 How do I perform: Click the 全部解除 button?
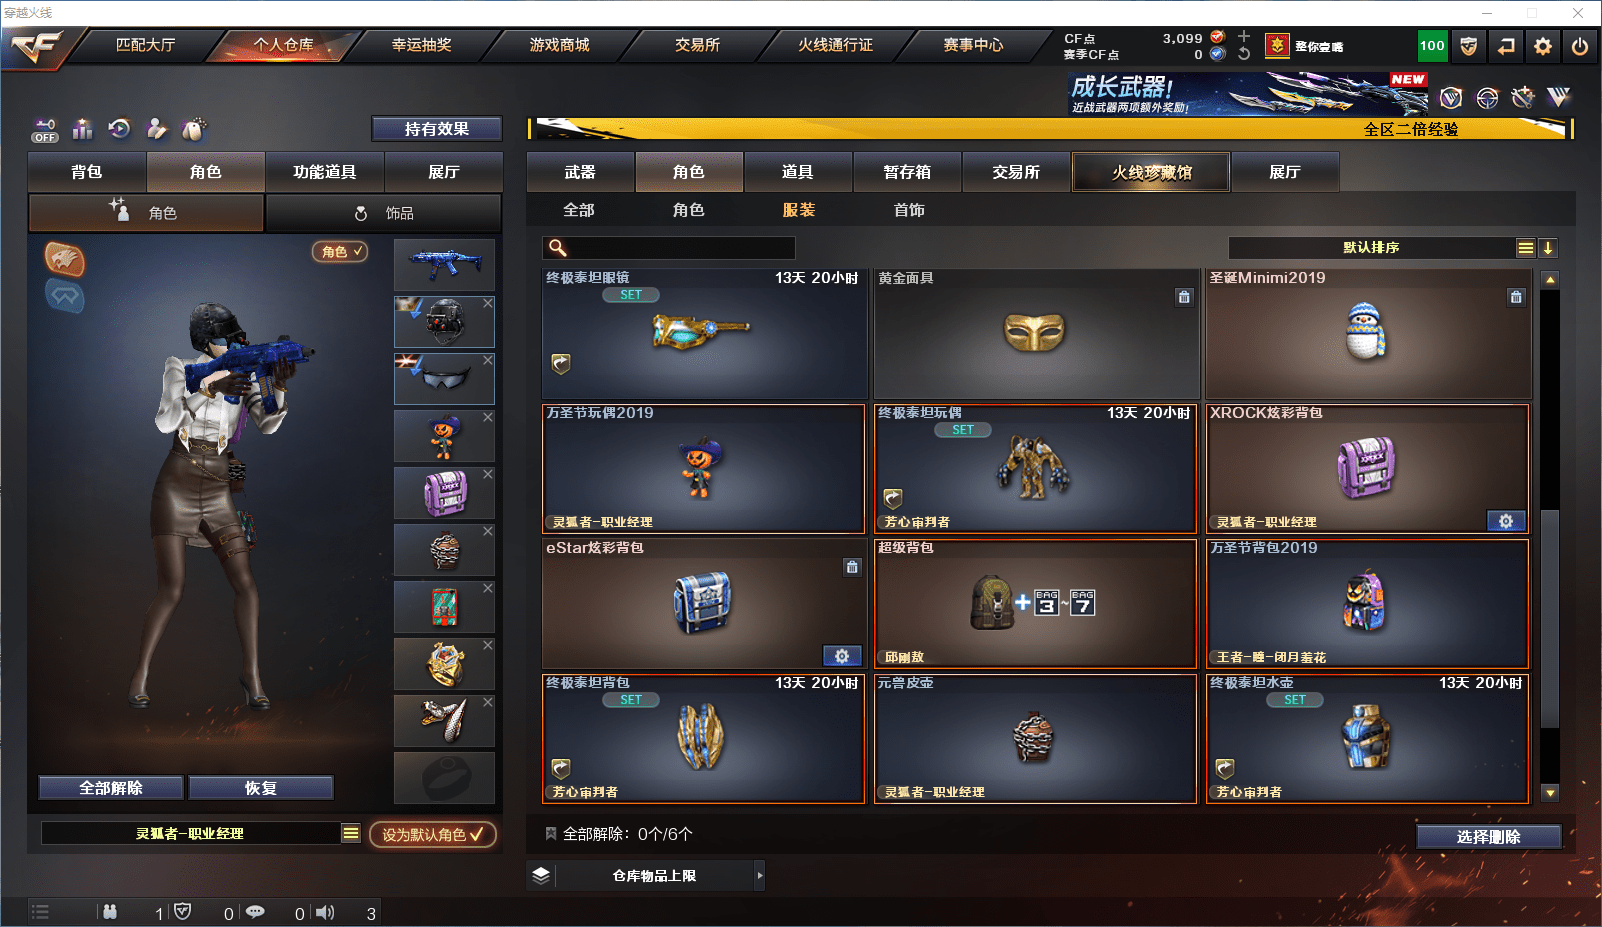pyautogui.click(x=111, y=788)
